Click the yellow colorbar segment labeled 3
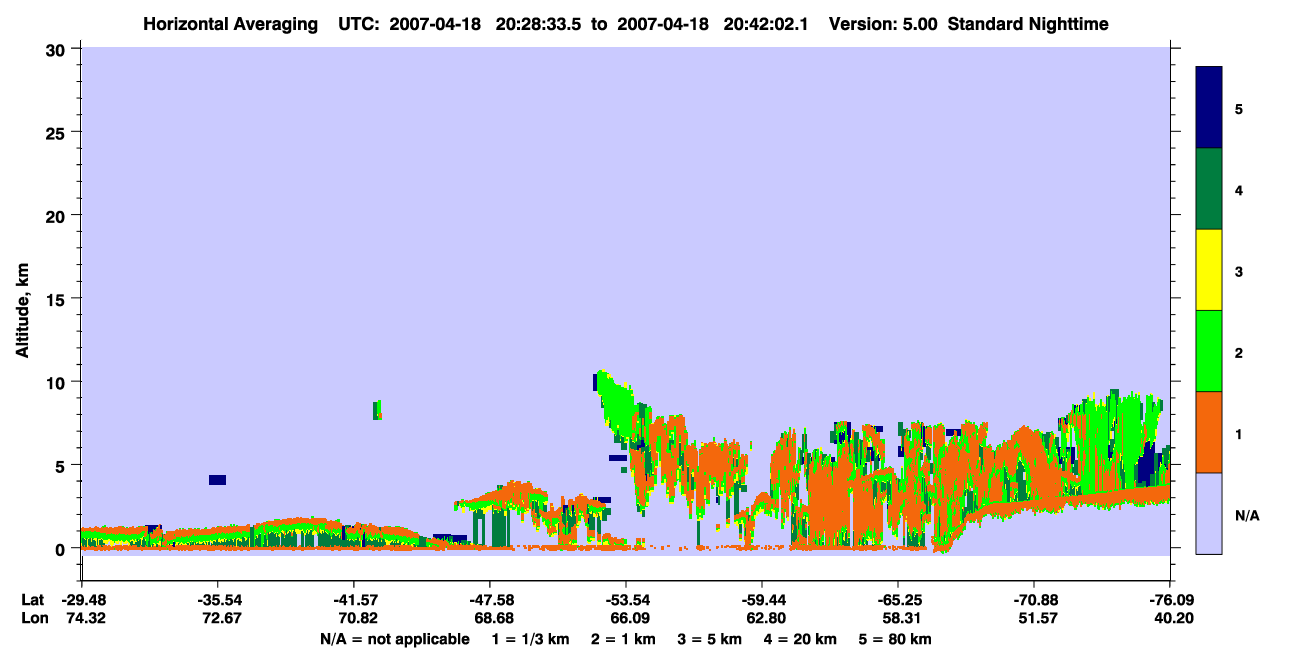1300x667 pixels. click(x=1209, y=270)
